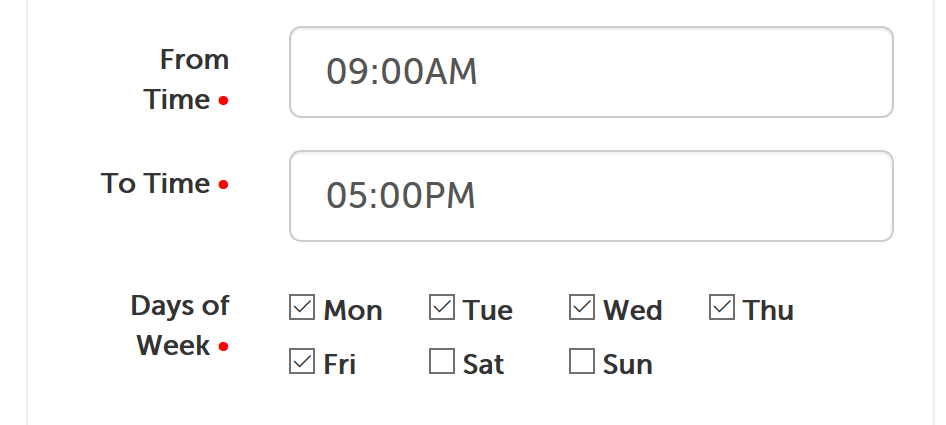Uncheck the Tue checkbox box
Viewport: 946px width, 425px height.
click(x=442, y=308)
